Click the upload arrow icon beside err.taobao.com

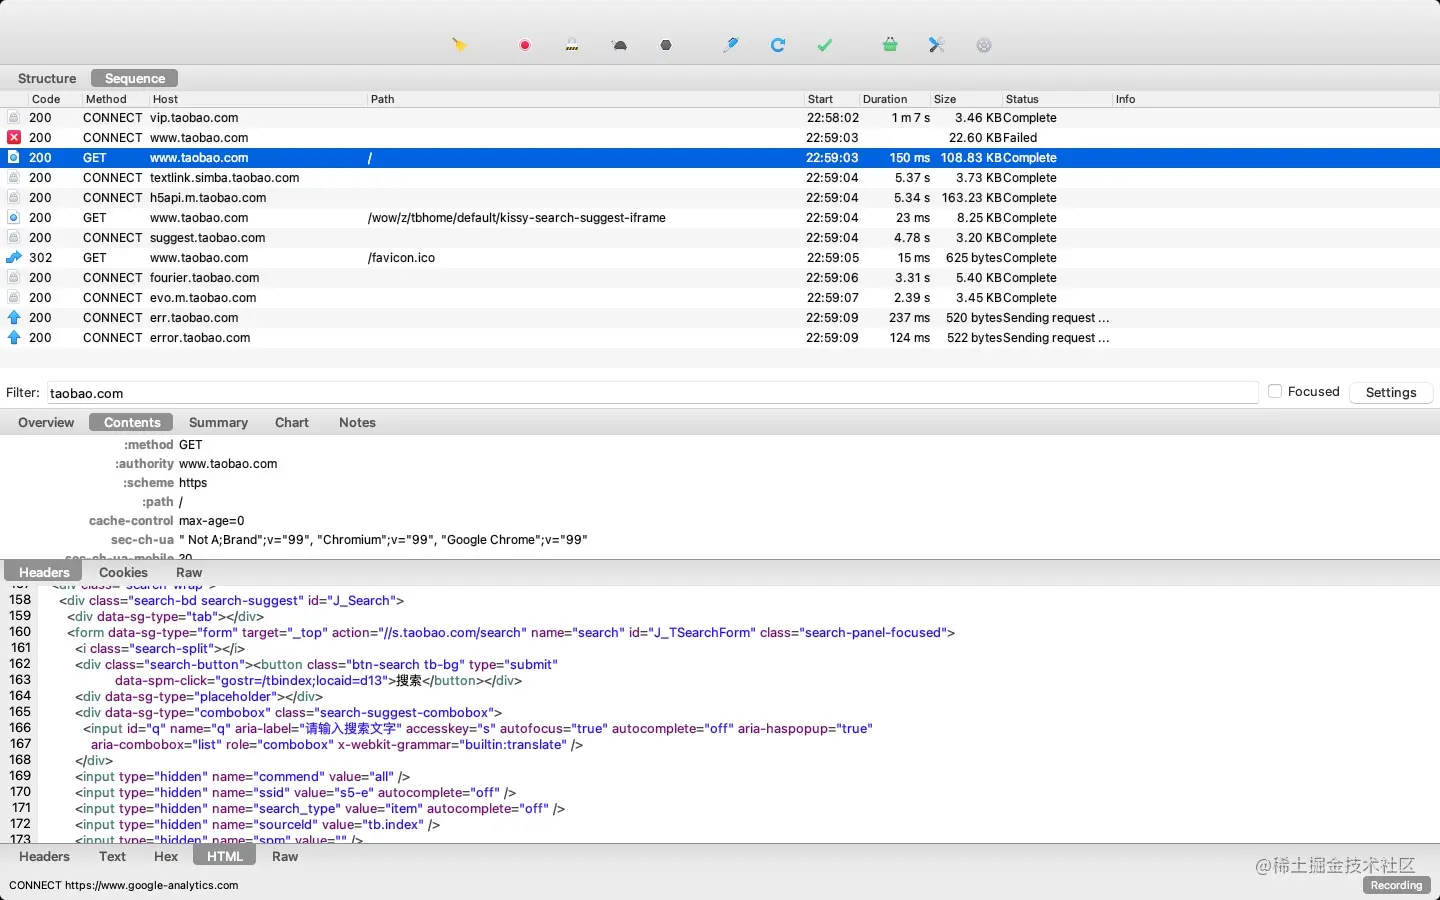(x=14, y=318)
